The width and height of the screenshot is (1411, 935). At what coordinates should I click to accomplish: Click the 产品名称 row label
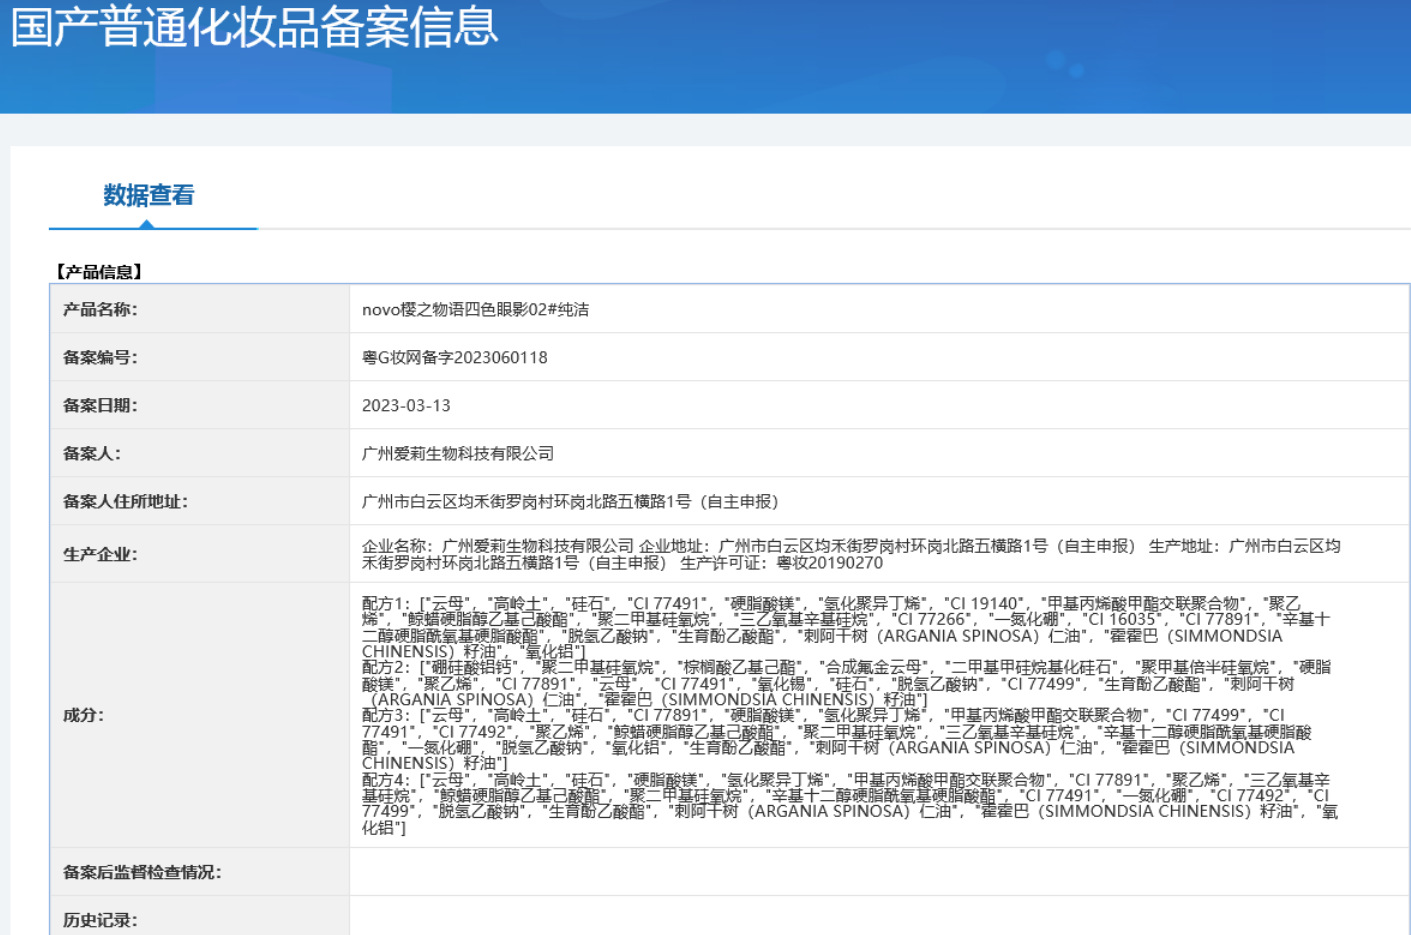(x=100, y=310)
